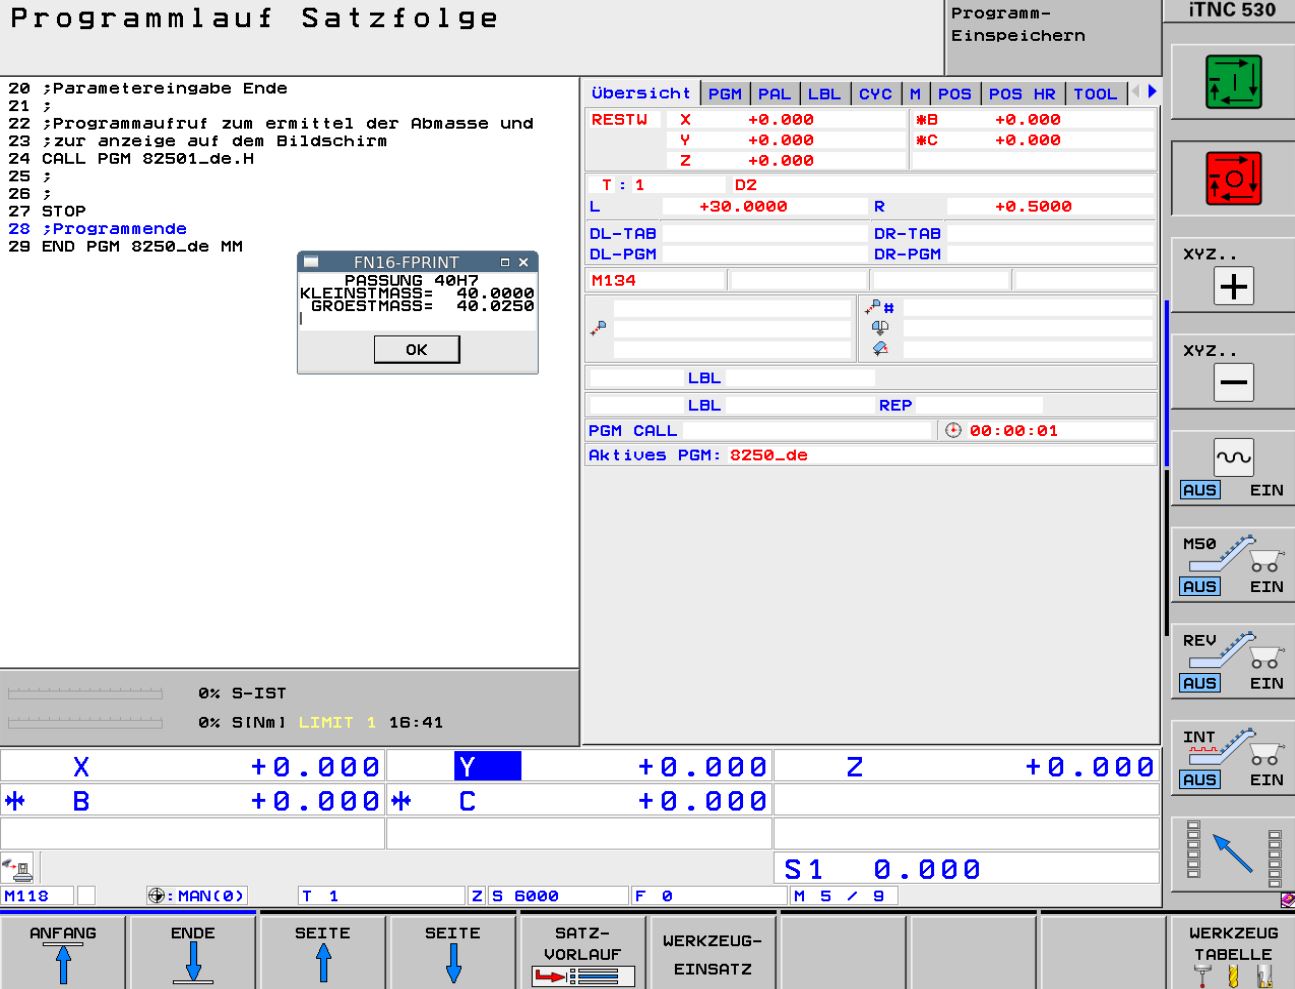Confirm the FN16-FPRINT dialog with OK
This screenshot has width=1295, height=989.
click(x=416, y=349)
